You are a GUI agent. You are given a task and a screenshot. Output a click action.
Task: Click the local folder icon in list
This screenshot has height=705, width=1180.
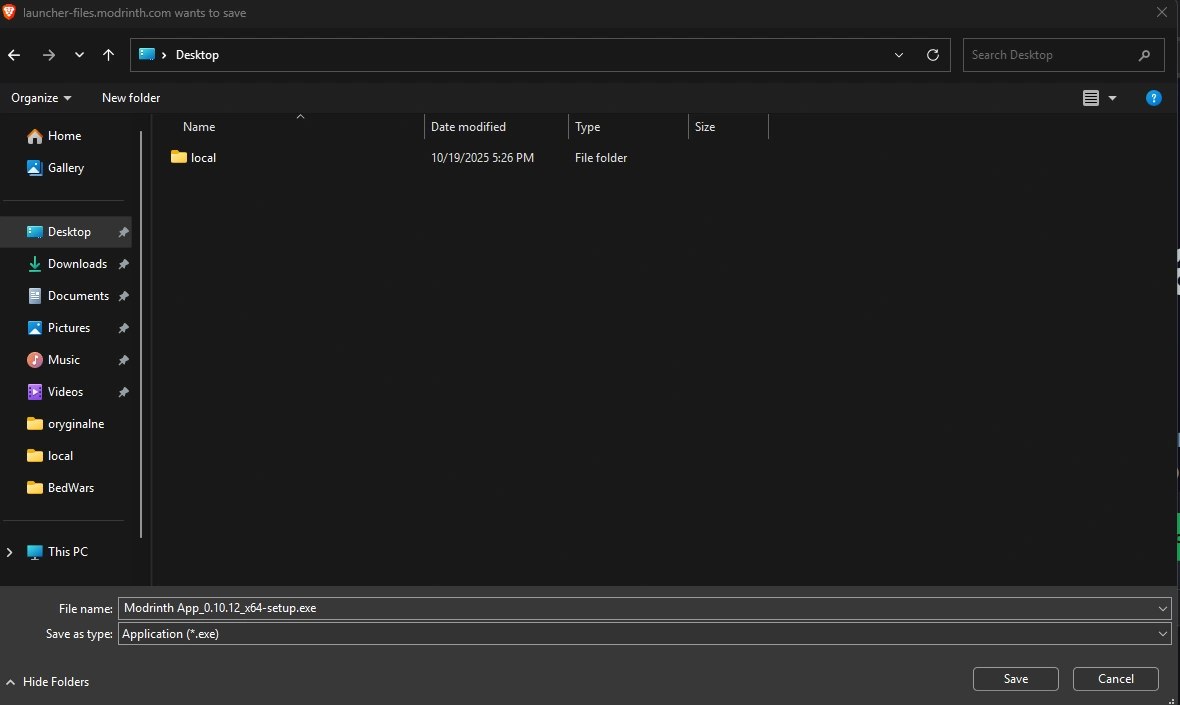[x=178, y=156]
